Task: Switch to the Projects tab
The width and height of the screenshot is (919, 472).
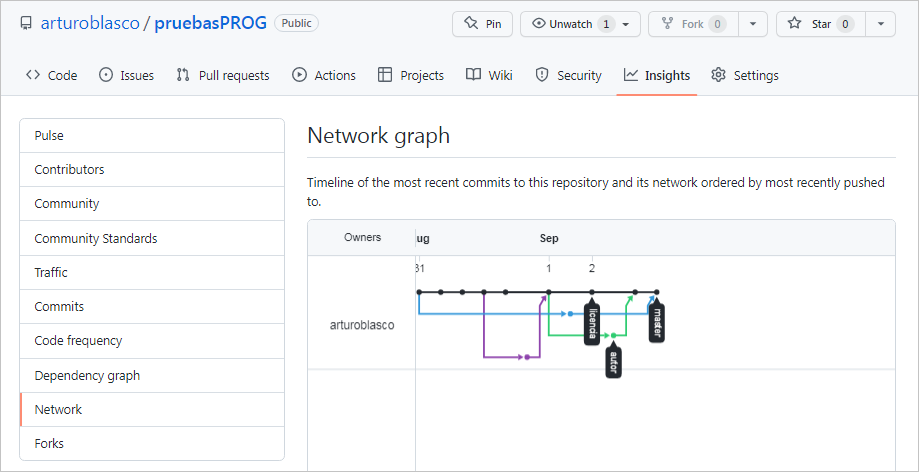Action: [411, 75]
